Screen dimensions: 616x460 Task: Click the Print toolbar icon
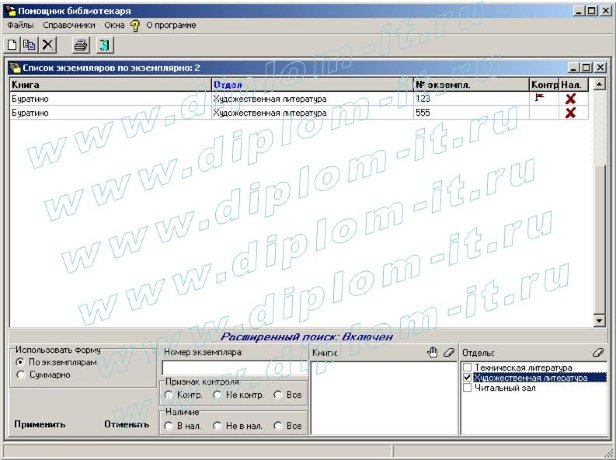(x=81, y=45)
